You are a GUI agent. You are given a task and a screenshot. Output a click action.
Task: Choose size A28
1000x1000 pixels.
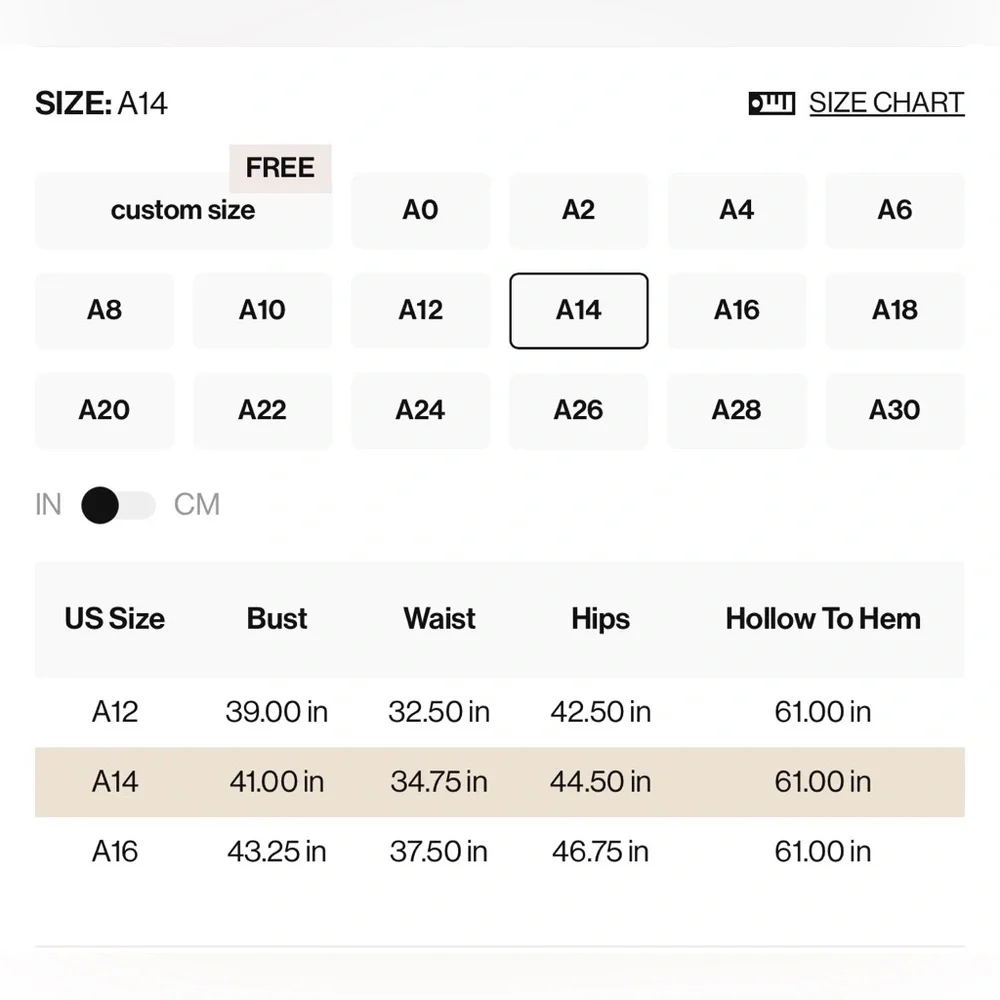point(737,411)
